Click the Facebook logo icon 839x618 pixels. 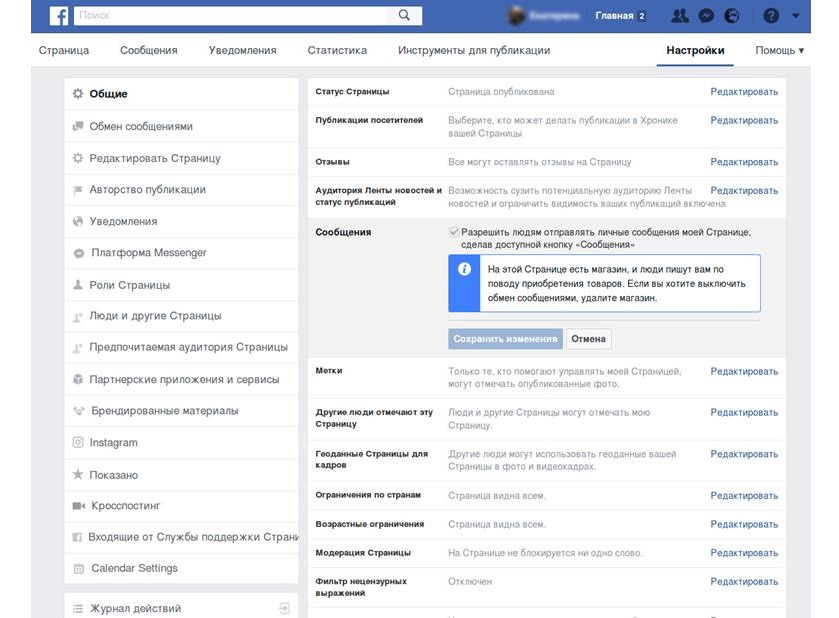[59, 15]
